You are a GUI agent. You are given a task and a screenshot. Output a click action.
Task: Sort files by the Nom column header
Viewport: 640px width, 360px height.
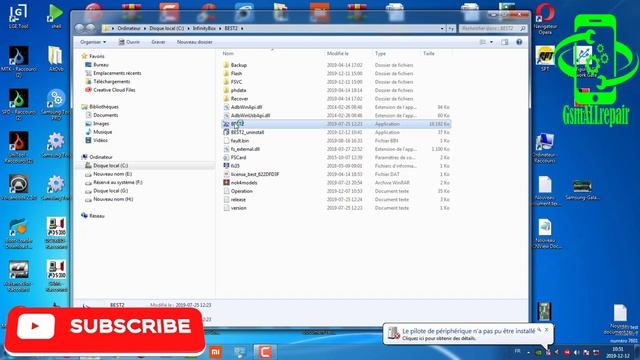tap(228, 53)
